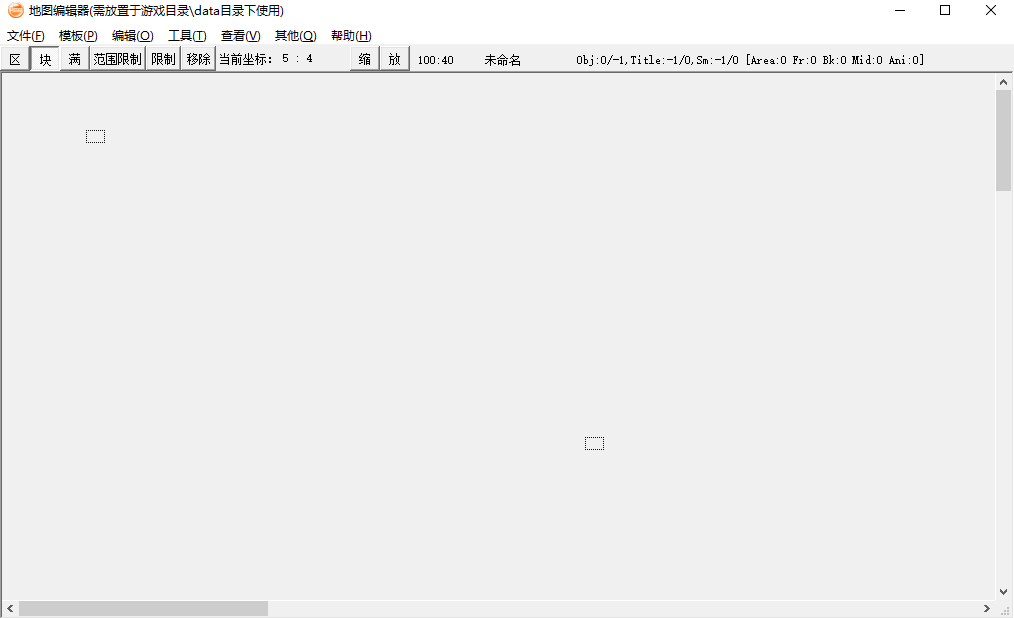
Task: Click the upper-left dotted tile on the map
Action: coord(96,136)
